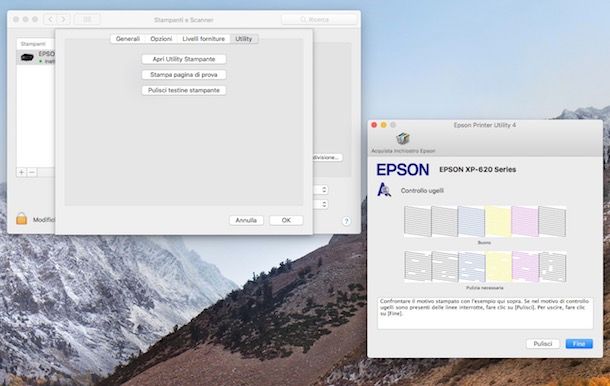Minimize the Epson Printer Utility 4 window
Screen dimensions: 610x386
pyautogui.click(x=384, y=125)
